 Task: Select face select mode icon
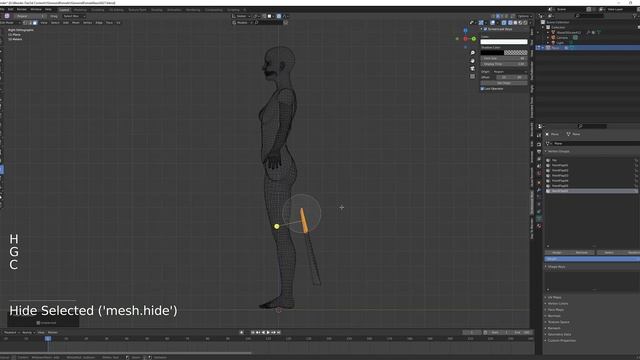pos(35,23)
